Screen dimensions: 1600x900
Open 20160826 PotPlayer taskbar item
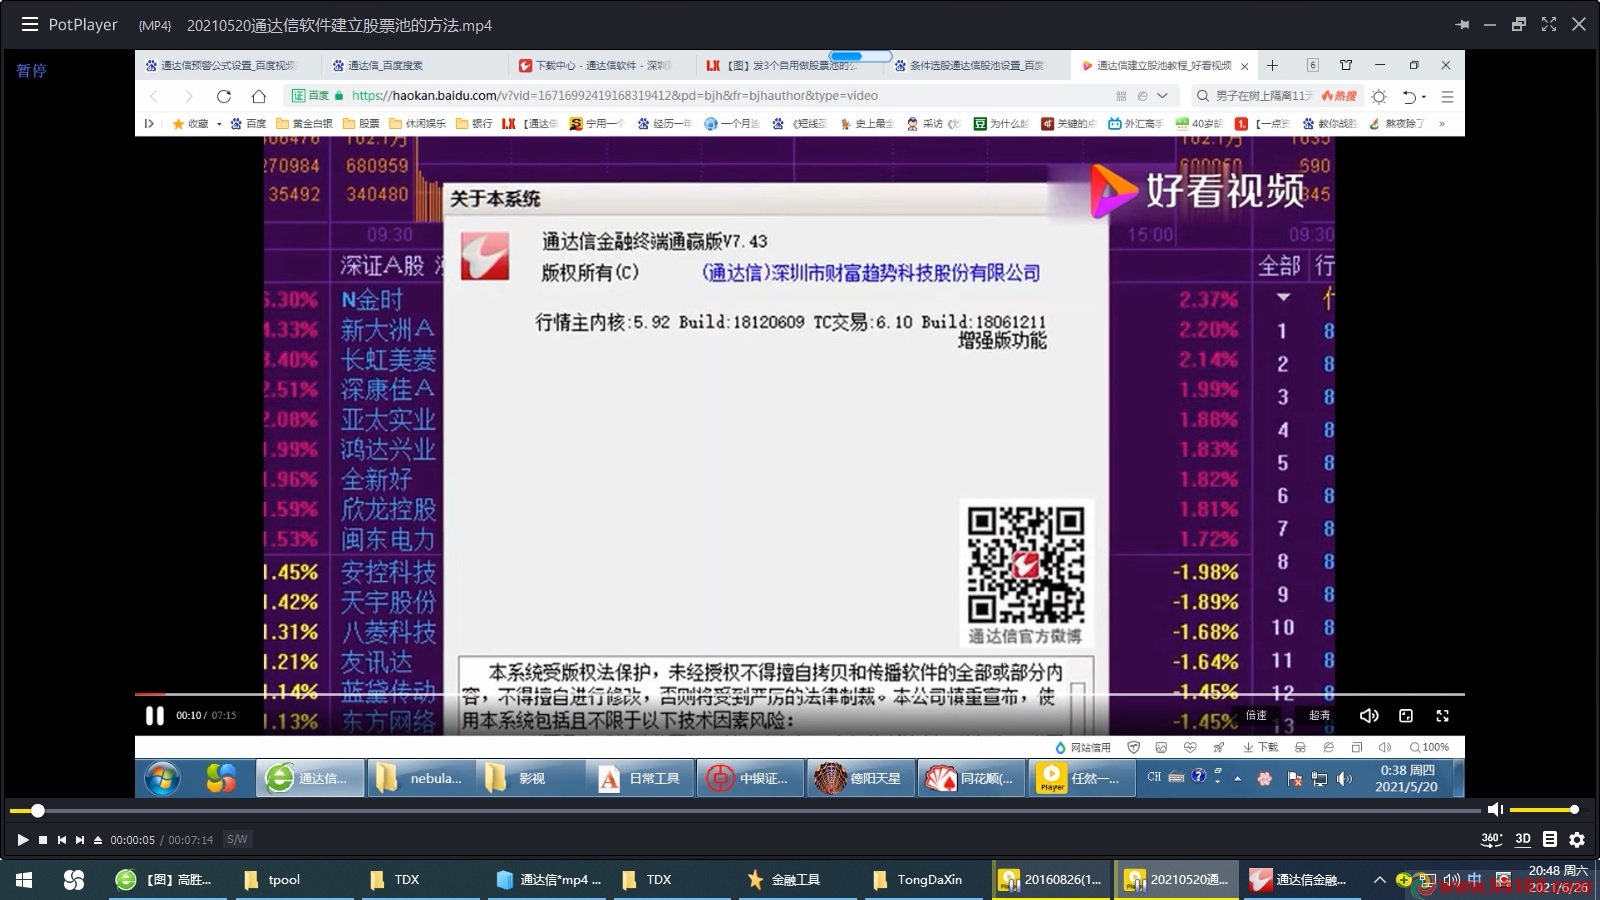[1050, 880]
